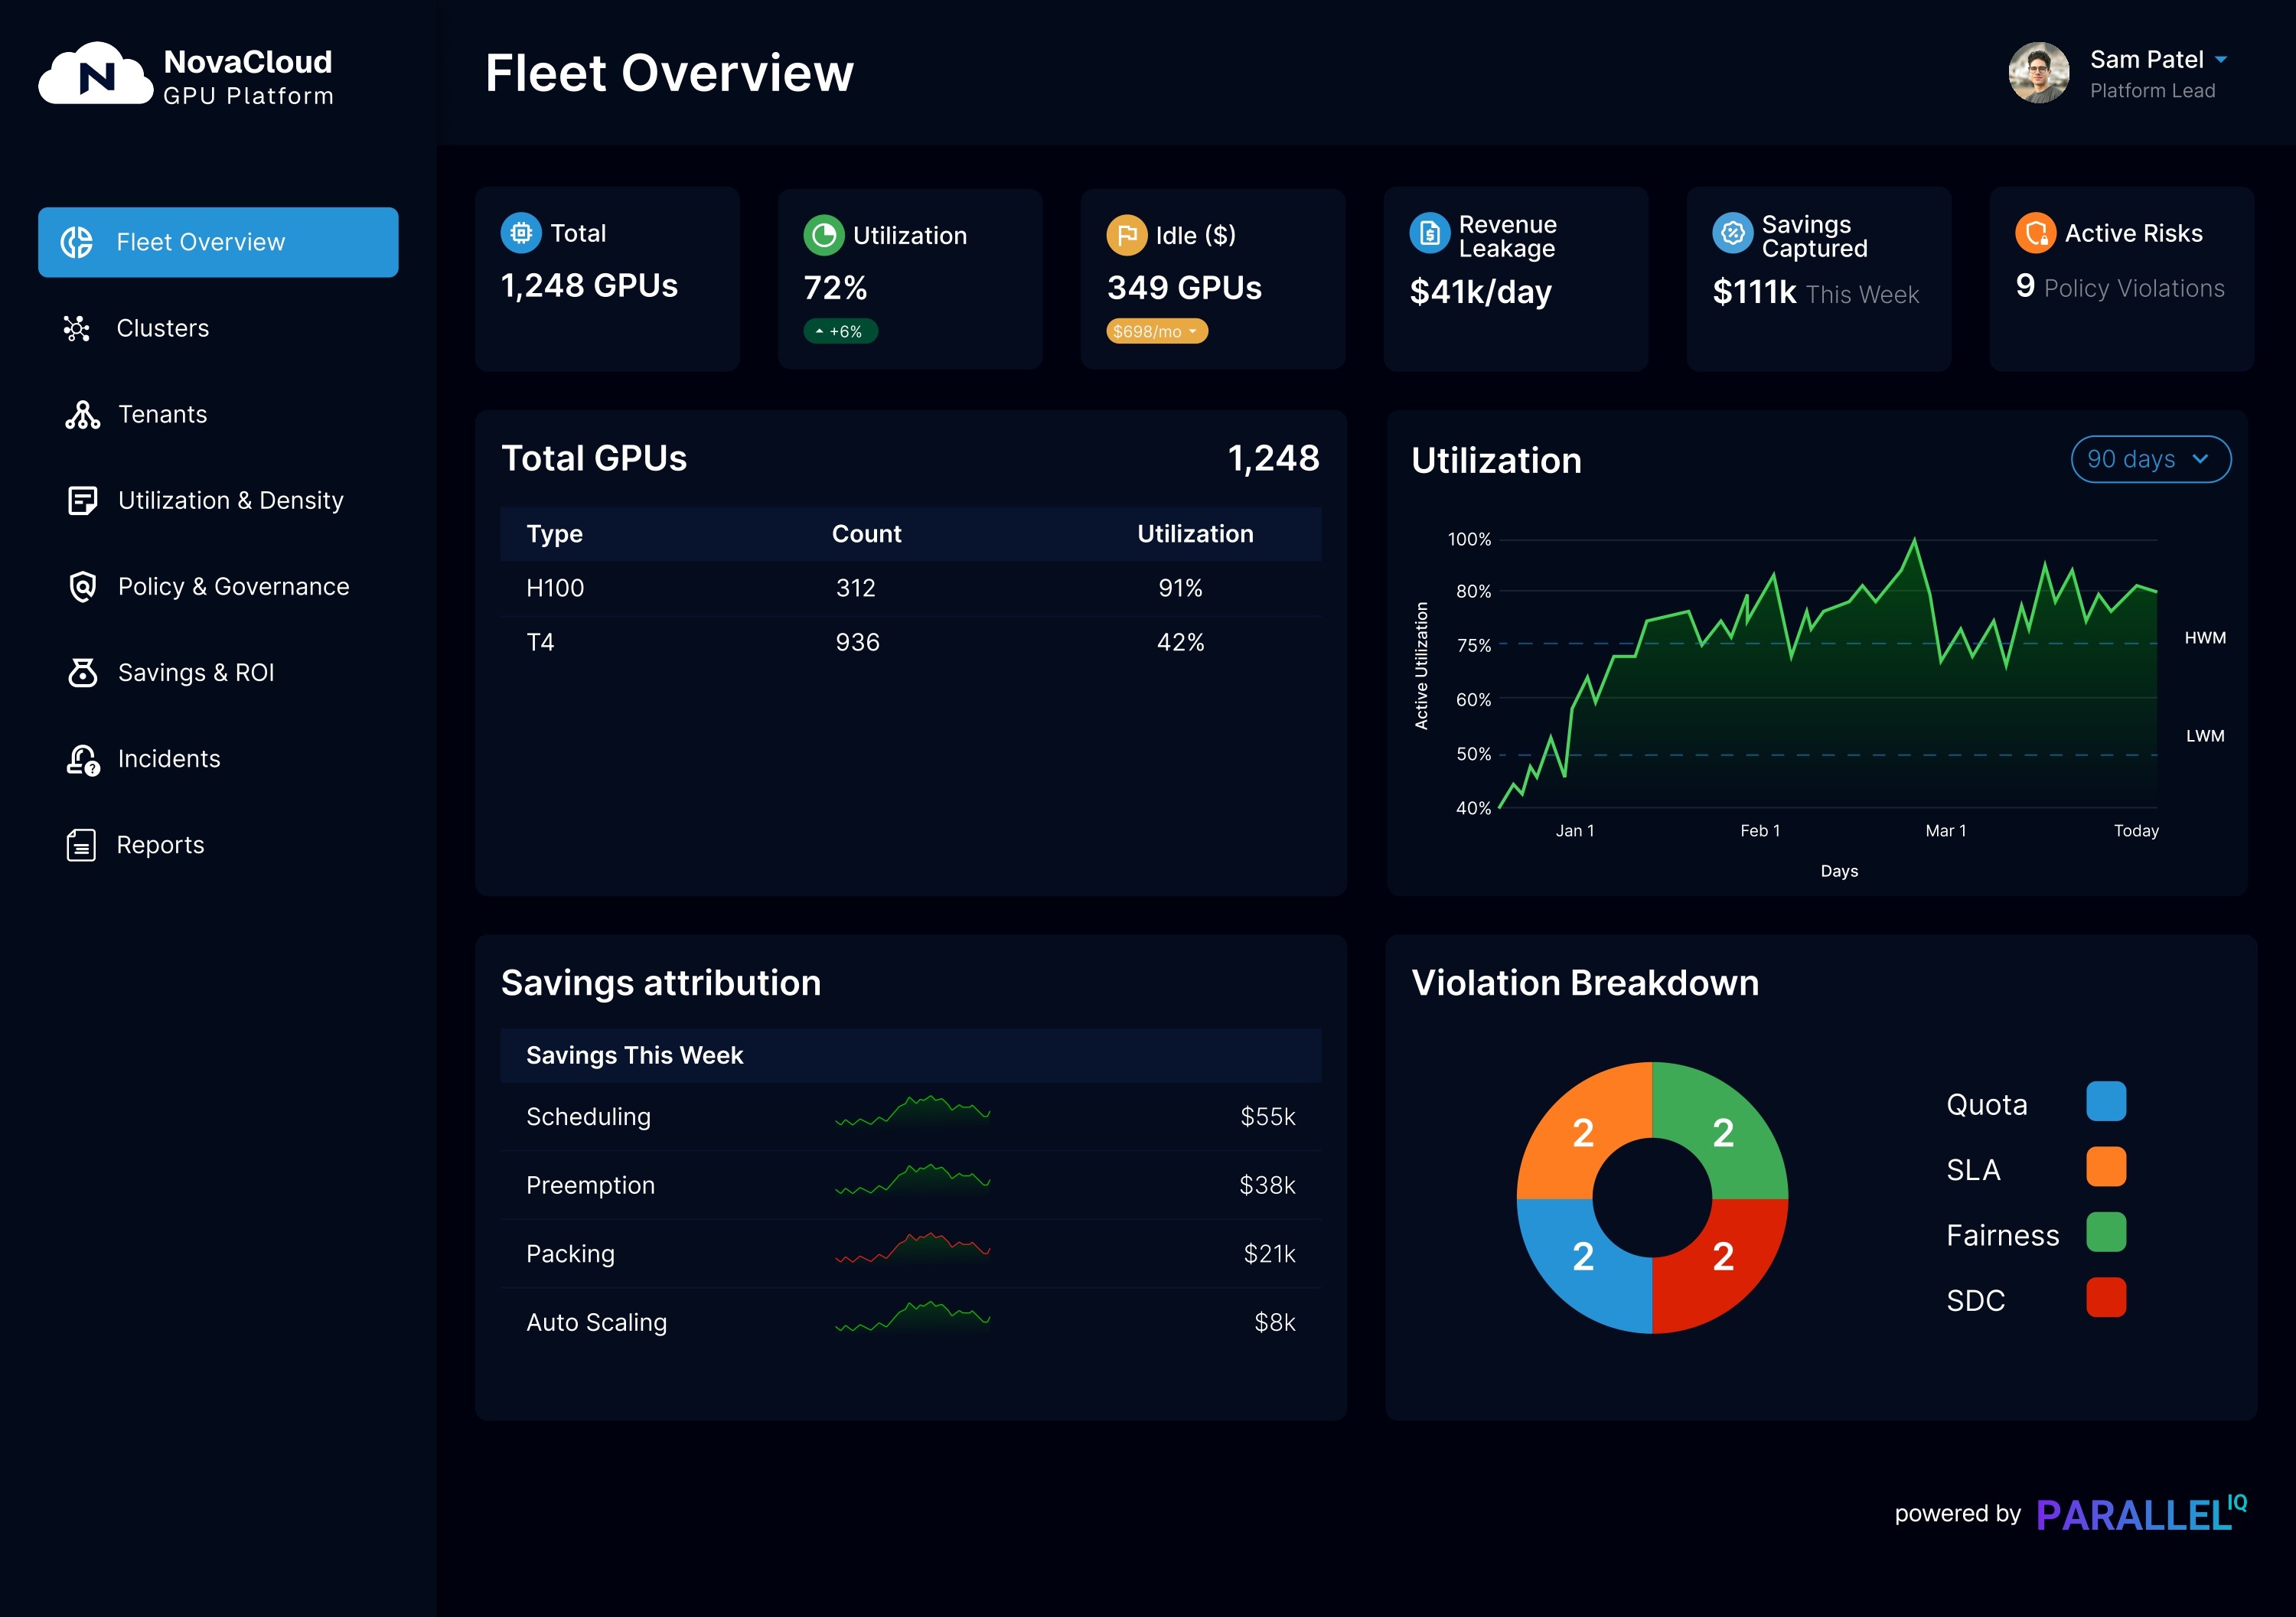
Task: Click the Clusters sidebar icon
Action: click(77, 328)
